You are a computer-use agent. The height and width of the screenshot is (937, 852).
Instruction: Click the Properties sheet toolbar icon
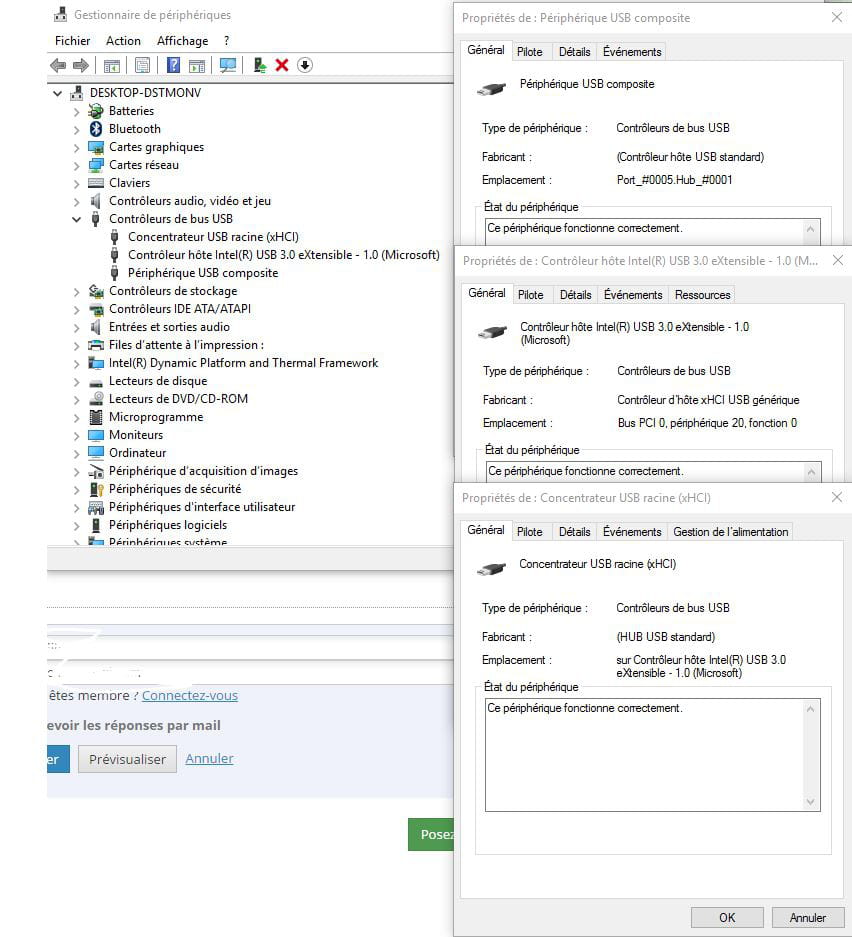coord(142,65)
